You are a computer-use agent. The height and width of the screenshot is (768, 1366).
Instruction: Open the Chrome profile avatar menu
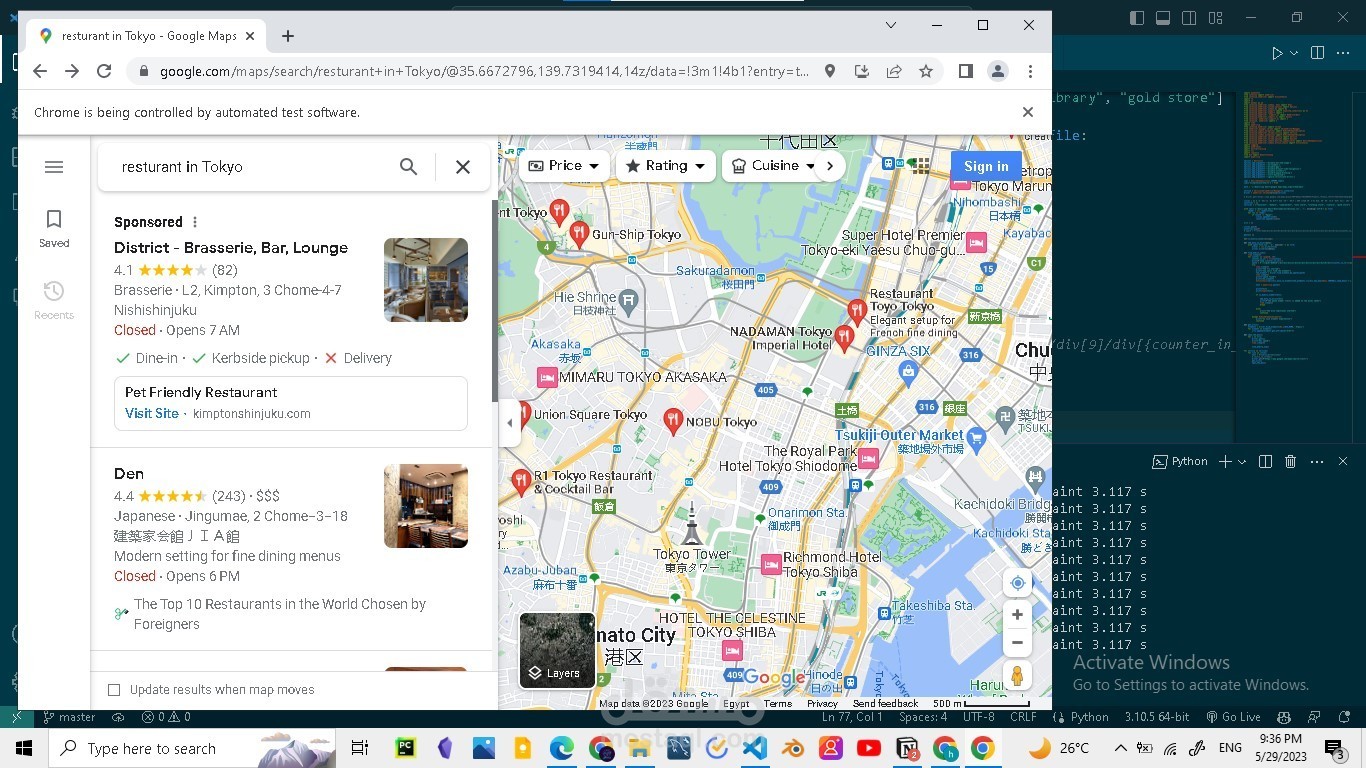[x=997, y=71]
